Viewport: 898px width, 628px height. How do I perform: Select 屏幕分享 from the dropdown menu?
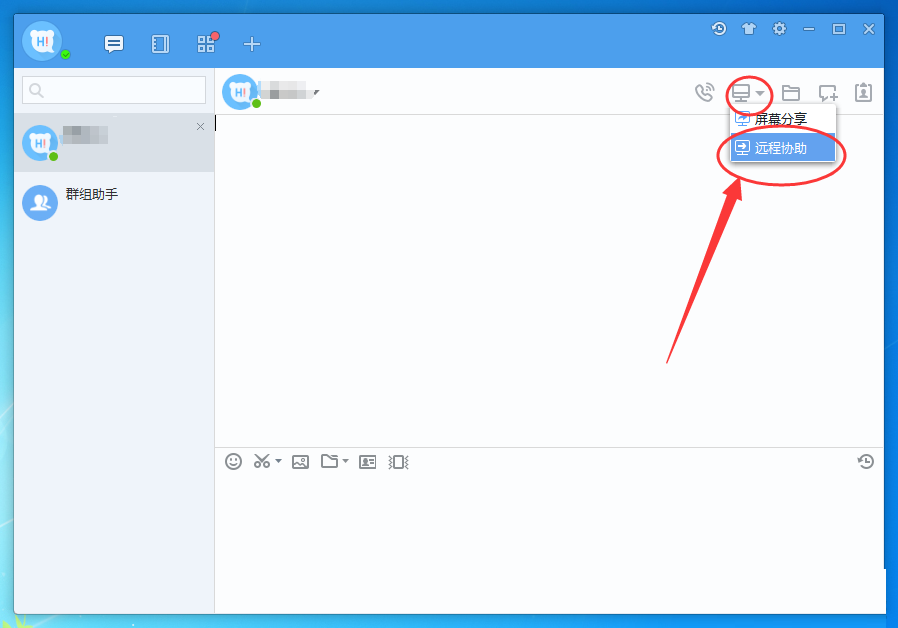pos(781,119)
